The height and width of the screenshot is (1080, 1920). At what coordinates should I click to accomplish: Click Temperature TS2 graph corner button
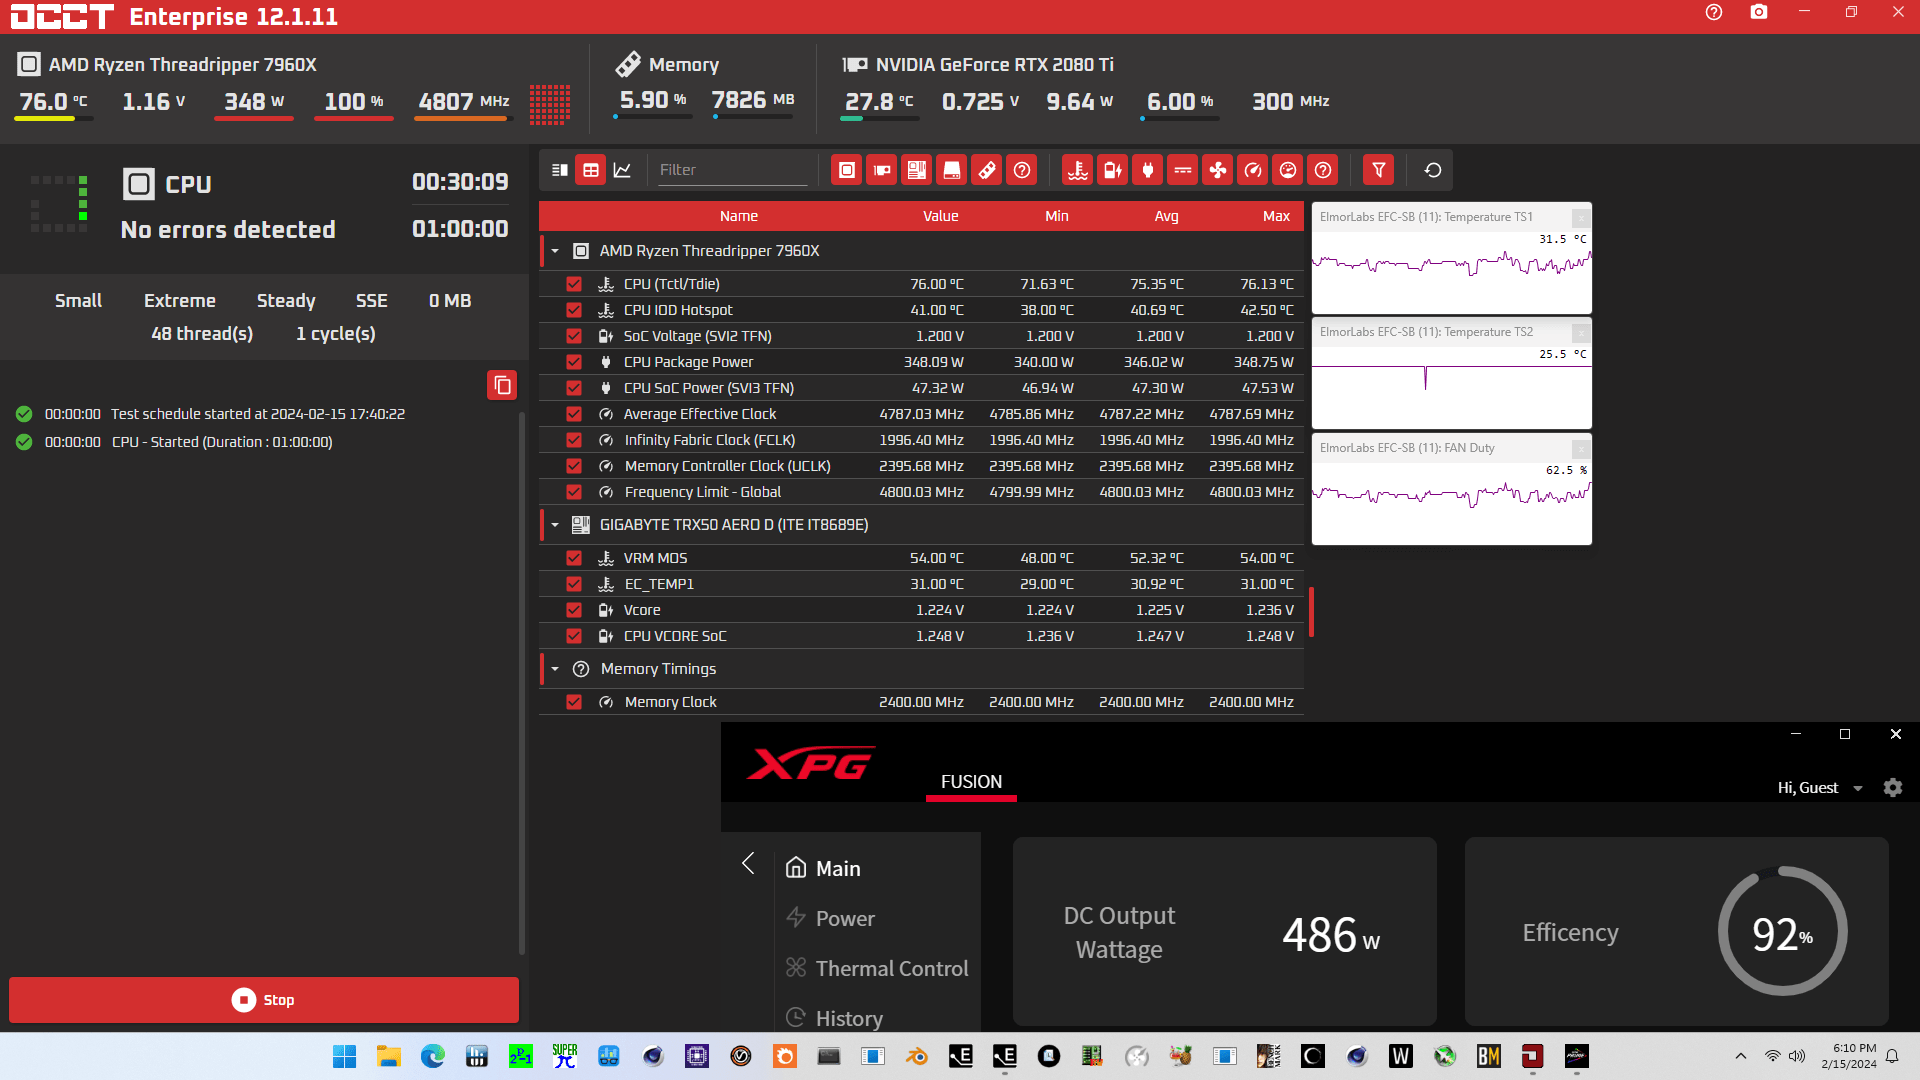tap(1580, 332)
